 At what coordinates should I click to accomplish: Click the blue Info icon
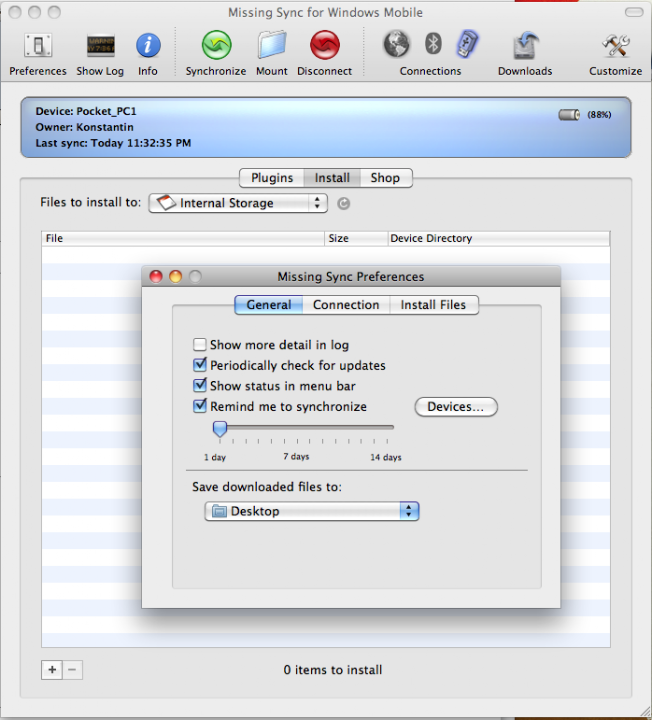[148, 45]
